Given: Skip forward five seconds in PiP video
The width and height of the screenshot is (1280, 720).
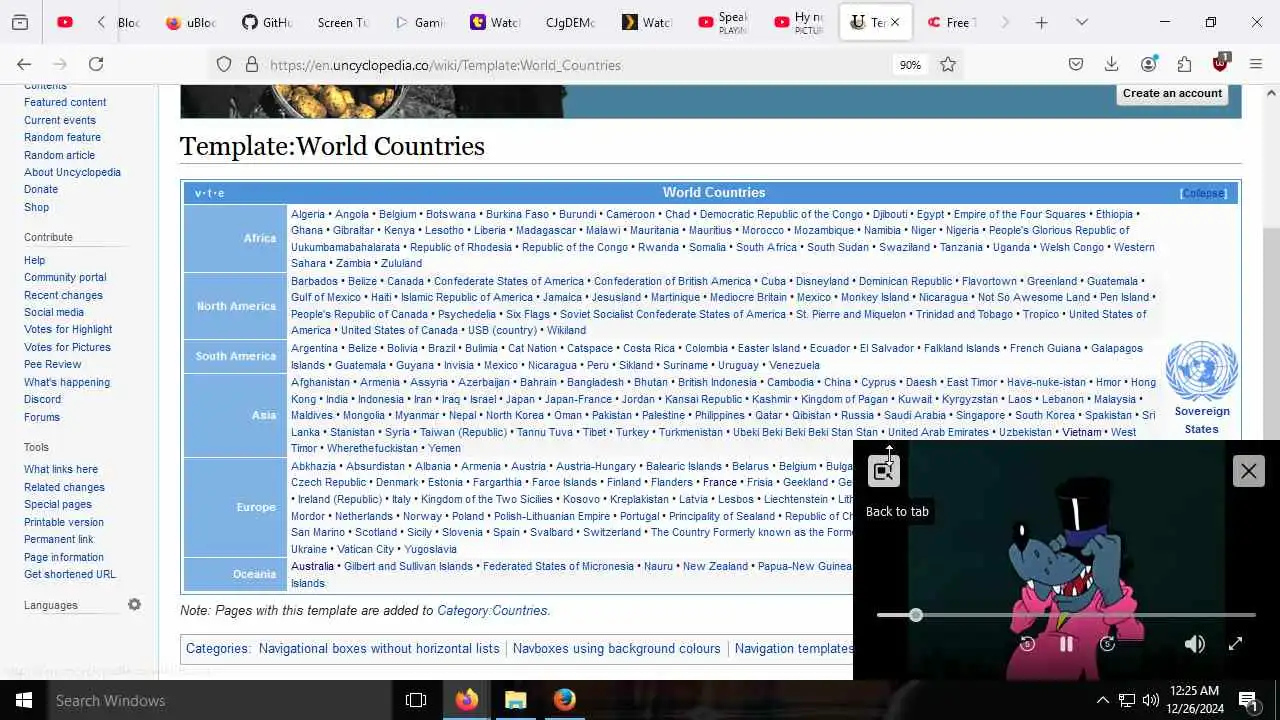Looking at the screenshot, I should pyautogui.click(x=1107, y=644).
